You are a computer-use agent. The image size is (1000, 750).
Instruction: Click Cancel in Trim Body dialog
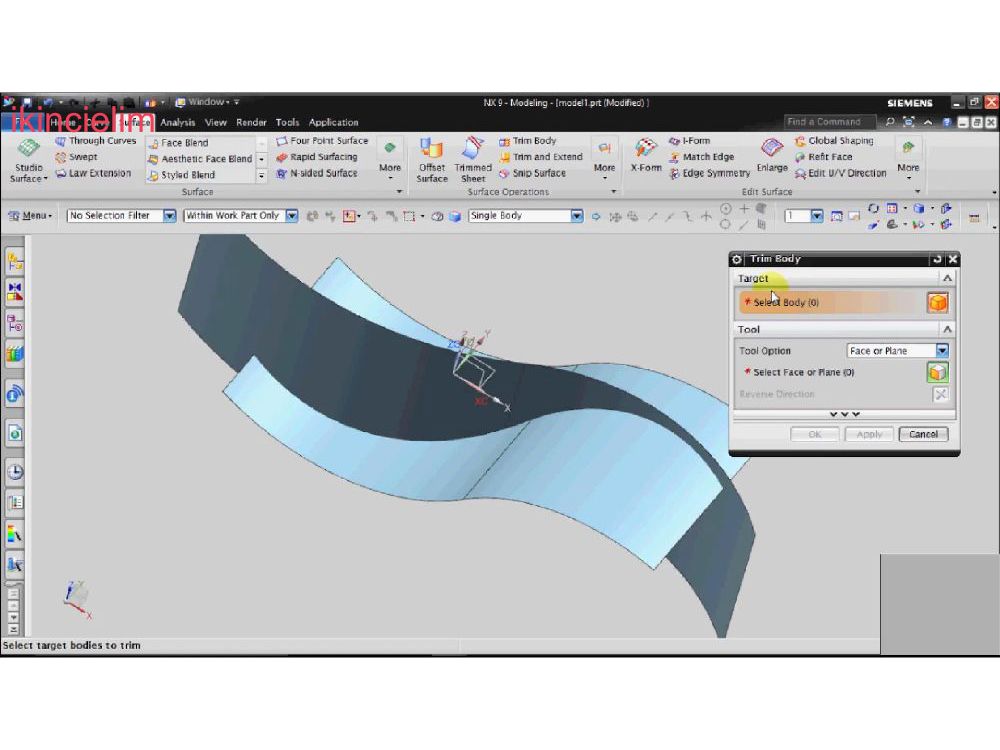(x=923, y=434)
